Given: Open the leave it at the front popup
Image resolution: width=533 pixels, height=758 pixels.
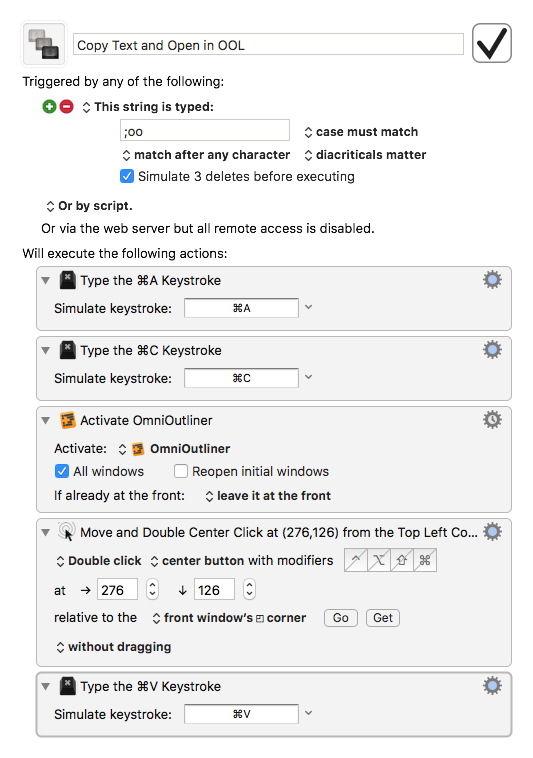Looking at the screenshot, I should 268,496.
